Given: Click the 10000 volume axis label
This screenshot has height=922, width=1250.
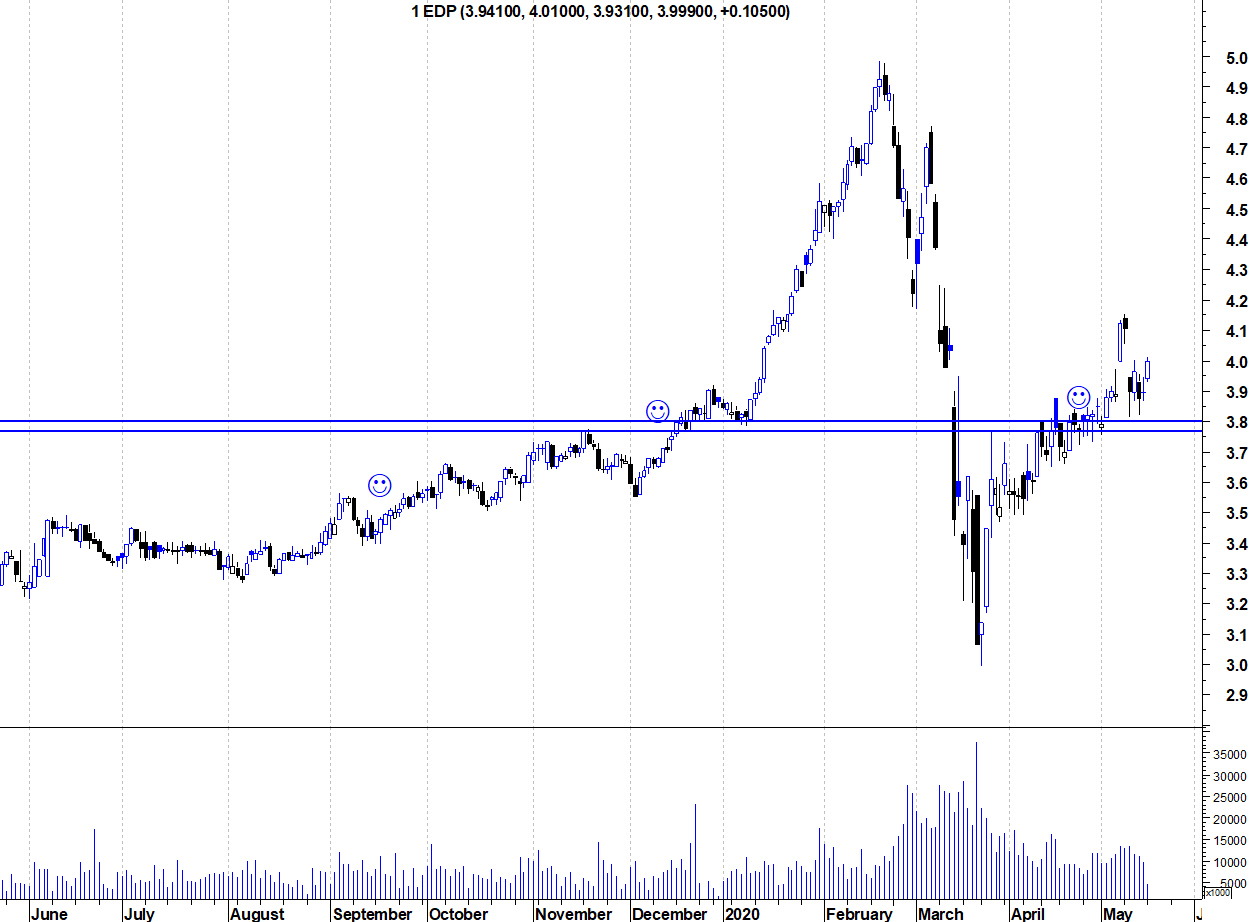Looking at the screenshot, I should pos(1231,862).
